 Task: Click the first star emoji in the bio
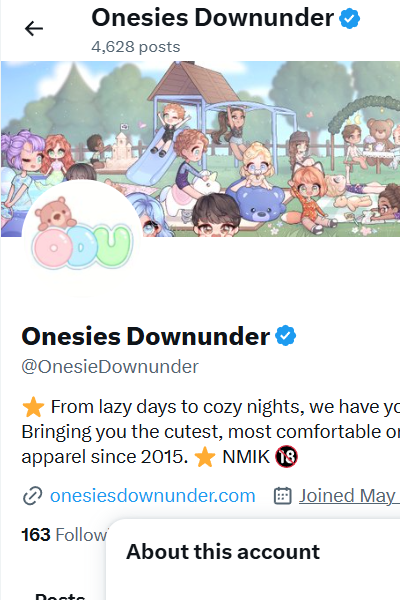pos(33,407)
